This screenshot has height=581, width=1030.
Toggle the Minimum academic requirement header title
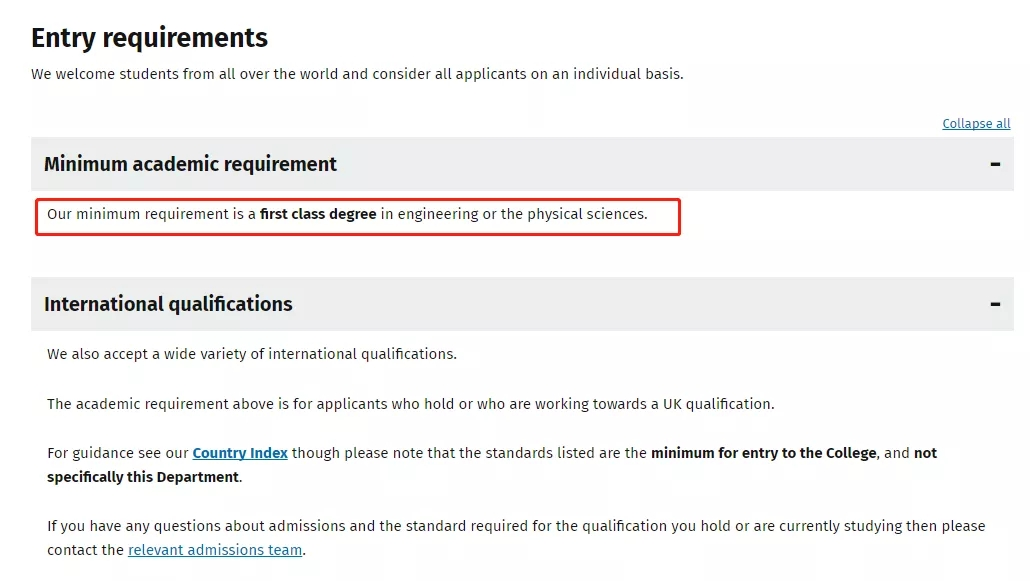190,164
